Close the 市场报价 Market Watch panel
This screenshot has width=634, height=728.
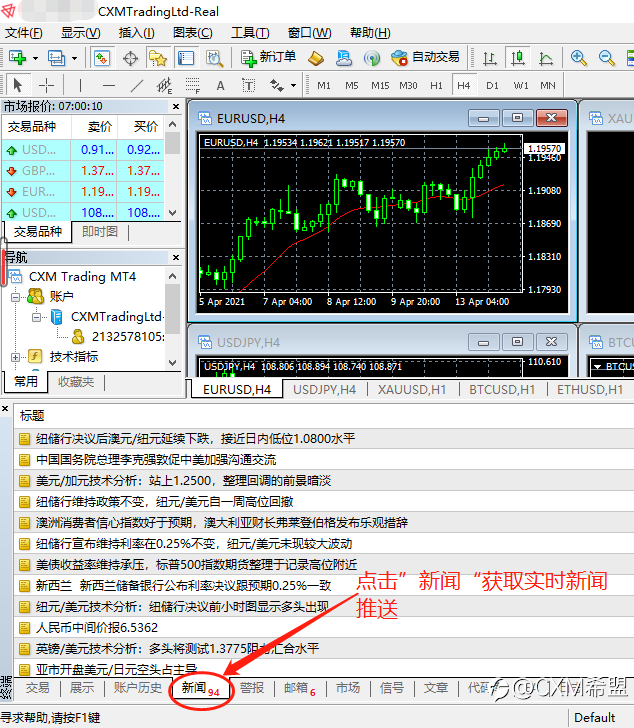coord(176,106)
